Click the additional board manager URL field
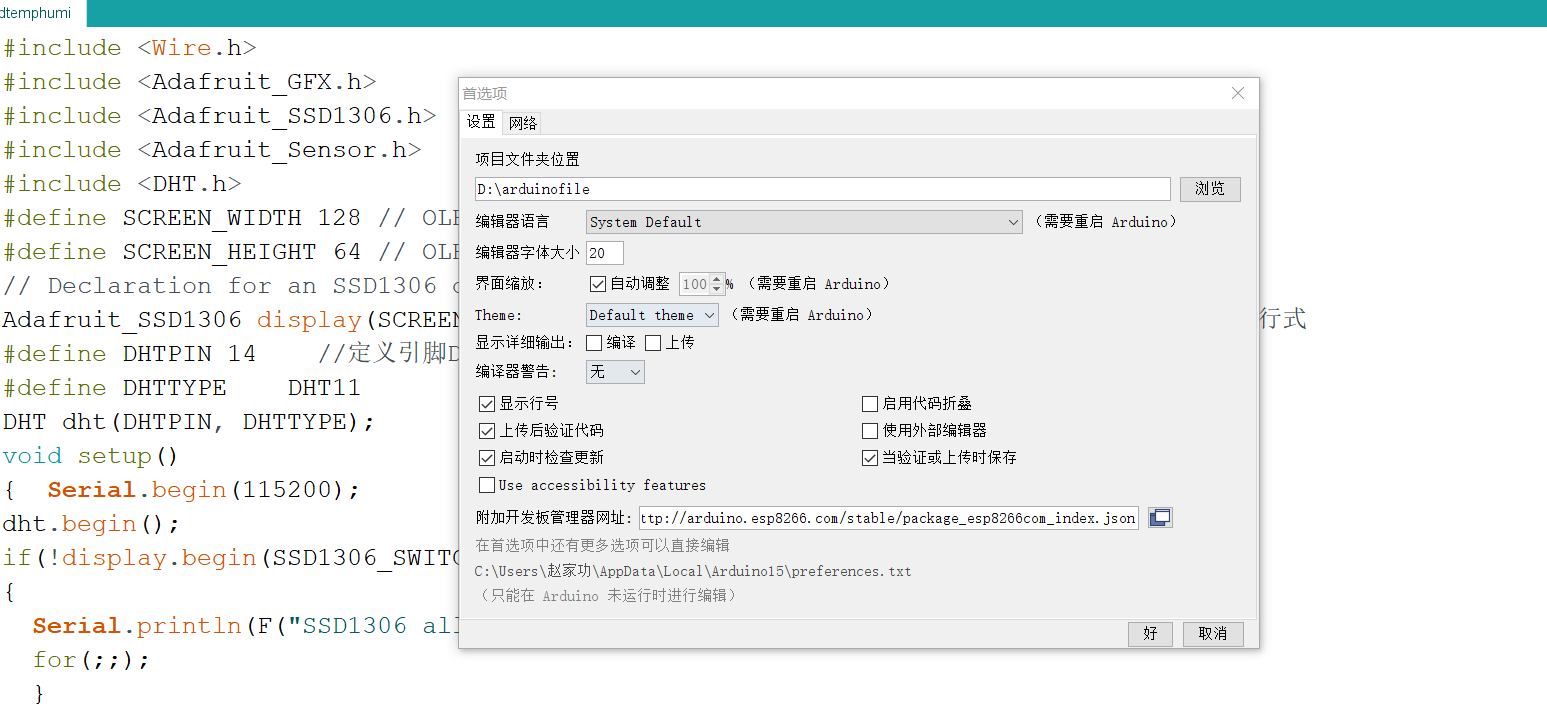Viewport: 1547px width, 713px height. coord(888,518)
